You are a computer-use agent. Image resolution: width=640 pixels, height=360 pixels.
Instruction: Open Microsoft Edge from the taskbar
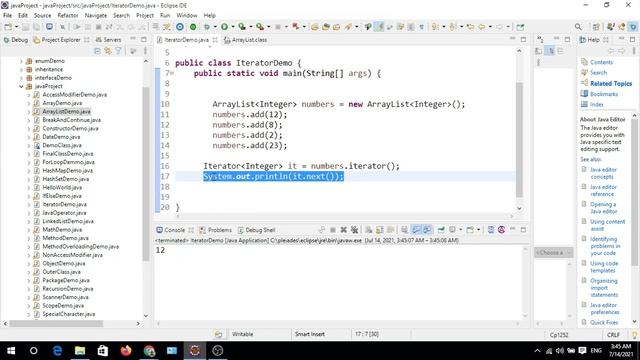[57, 351]
